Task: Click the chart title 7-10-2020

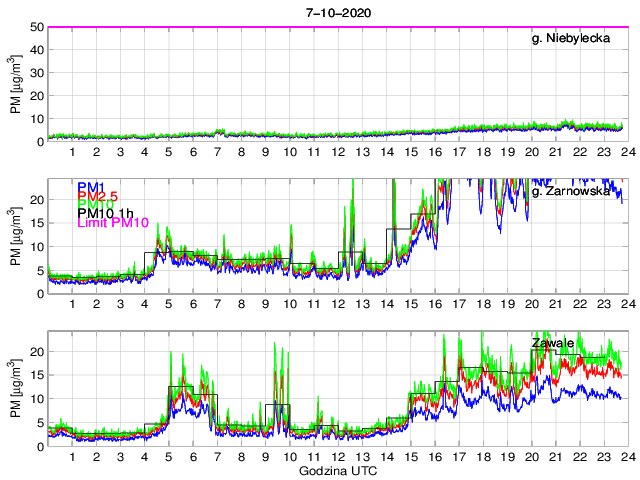Action: pyautogui.click(x=336, y=9)
